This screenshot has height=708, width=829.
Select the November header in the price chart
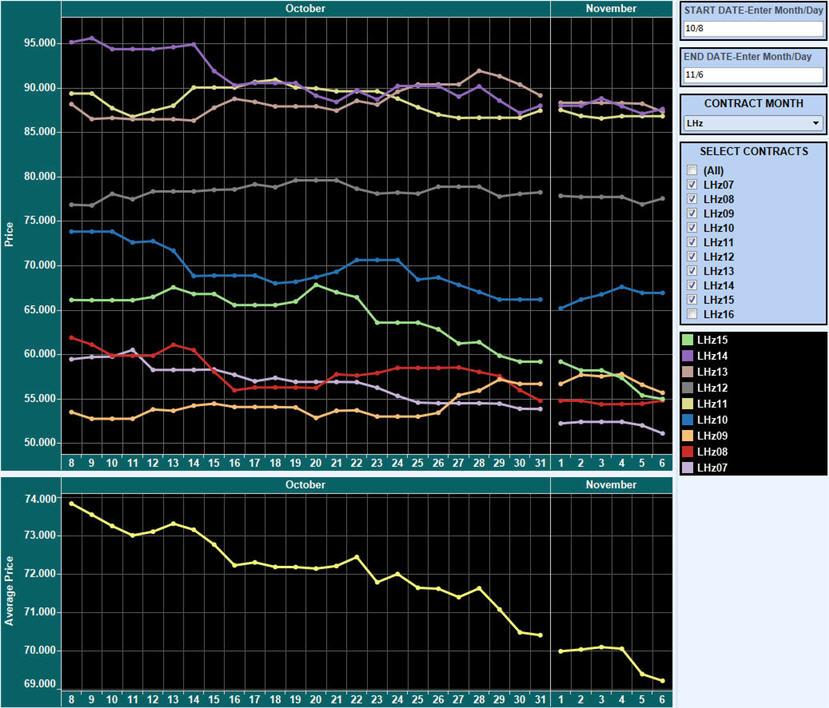(x=611, y=8)
